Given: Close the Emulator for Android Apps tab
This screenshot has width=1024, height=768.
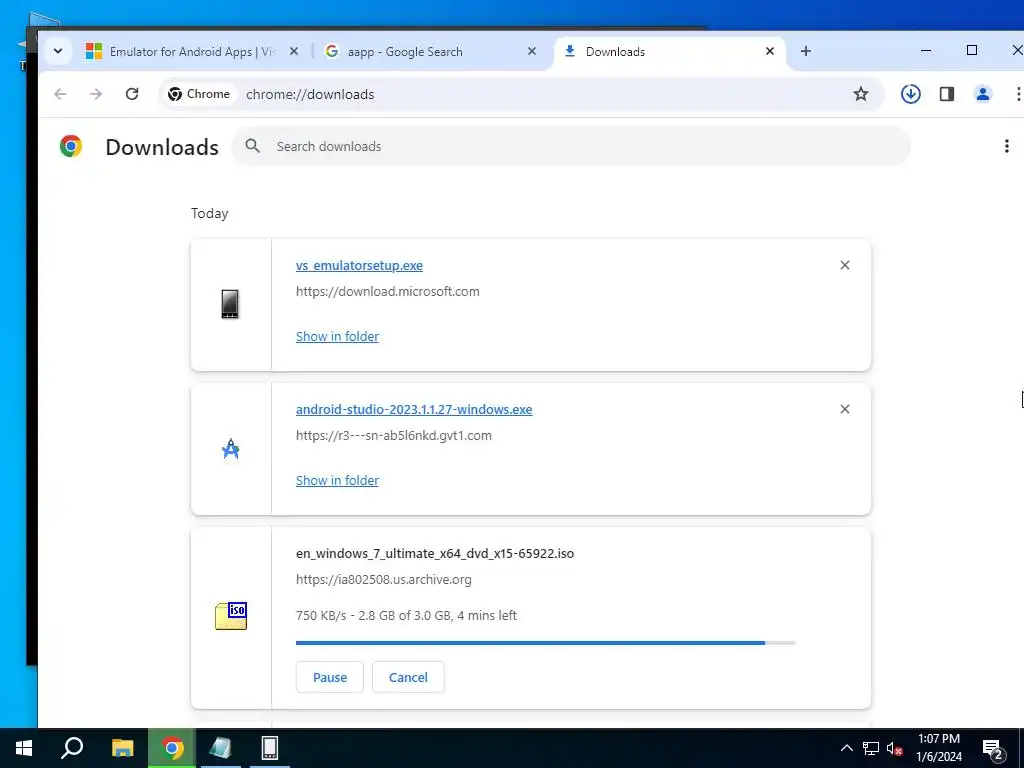Looking at the screenshot, I should coord(294,51).
